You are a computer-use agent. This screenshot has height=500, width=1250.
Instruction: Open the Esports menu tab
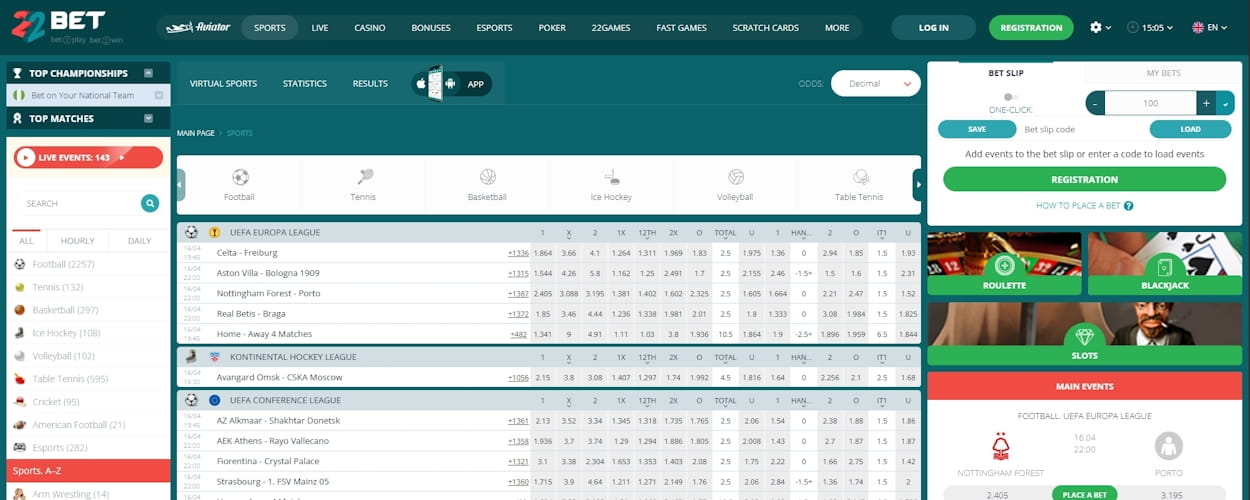click(x=494, y=27)
